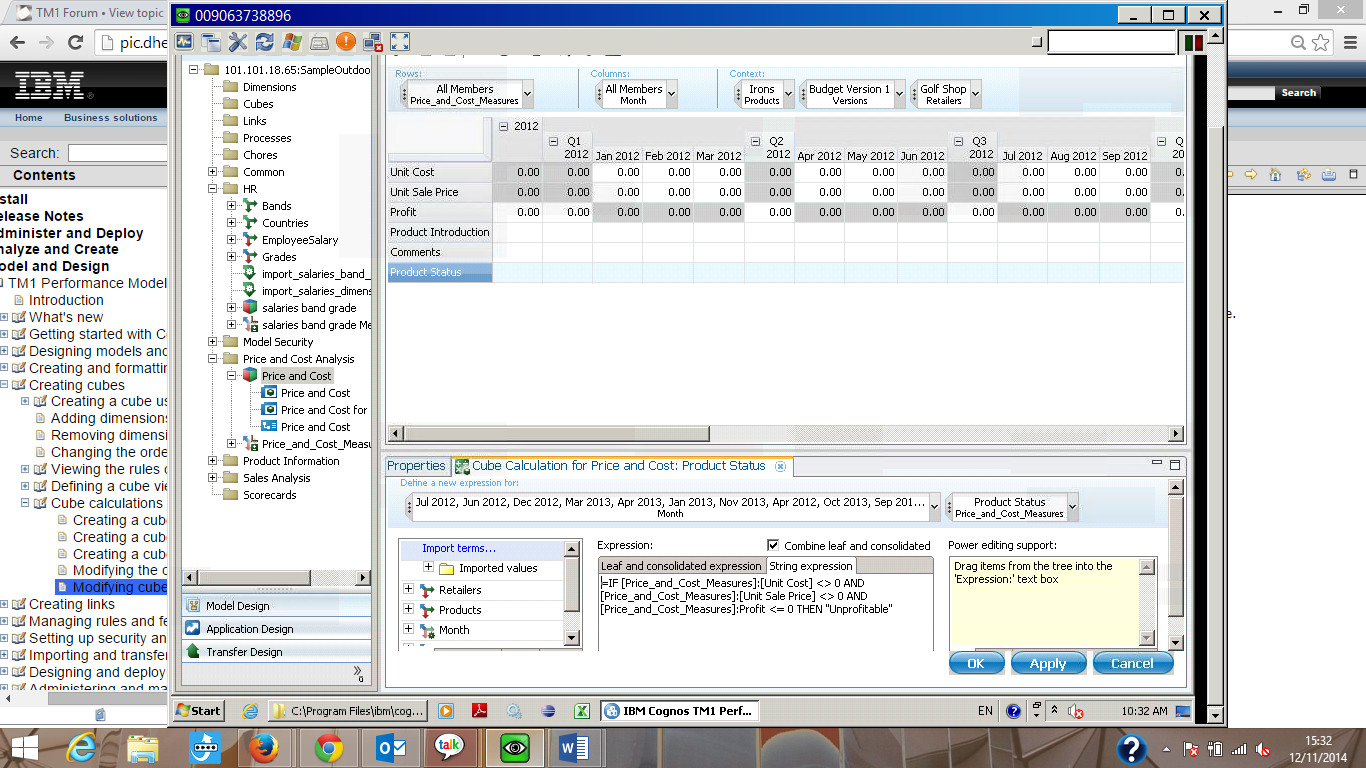Select Leaf and consolidated expression tab
This screenshot has height=768, width=1366.
(682, 566)
